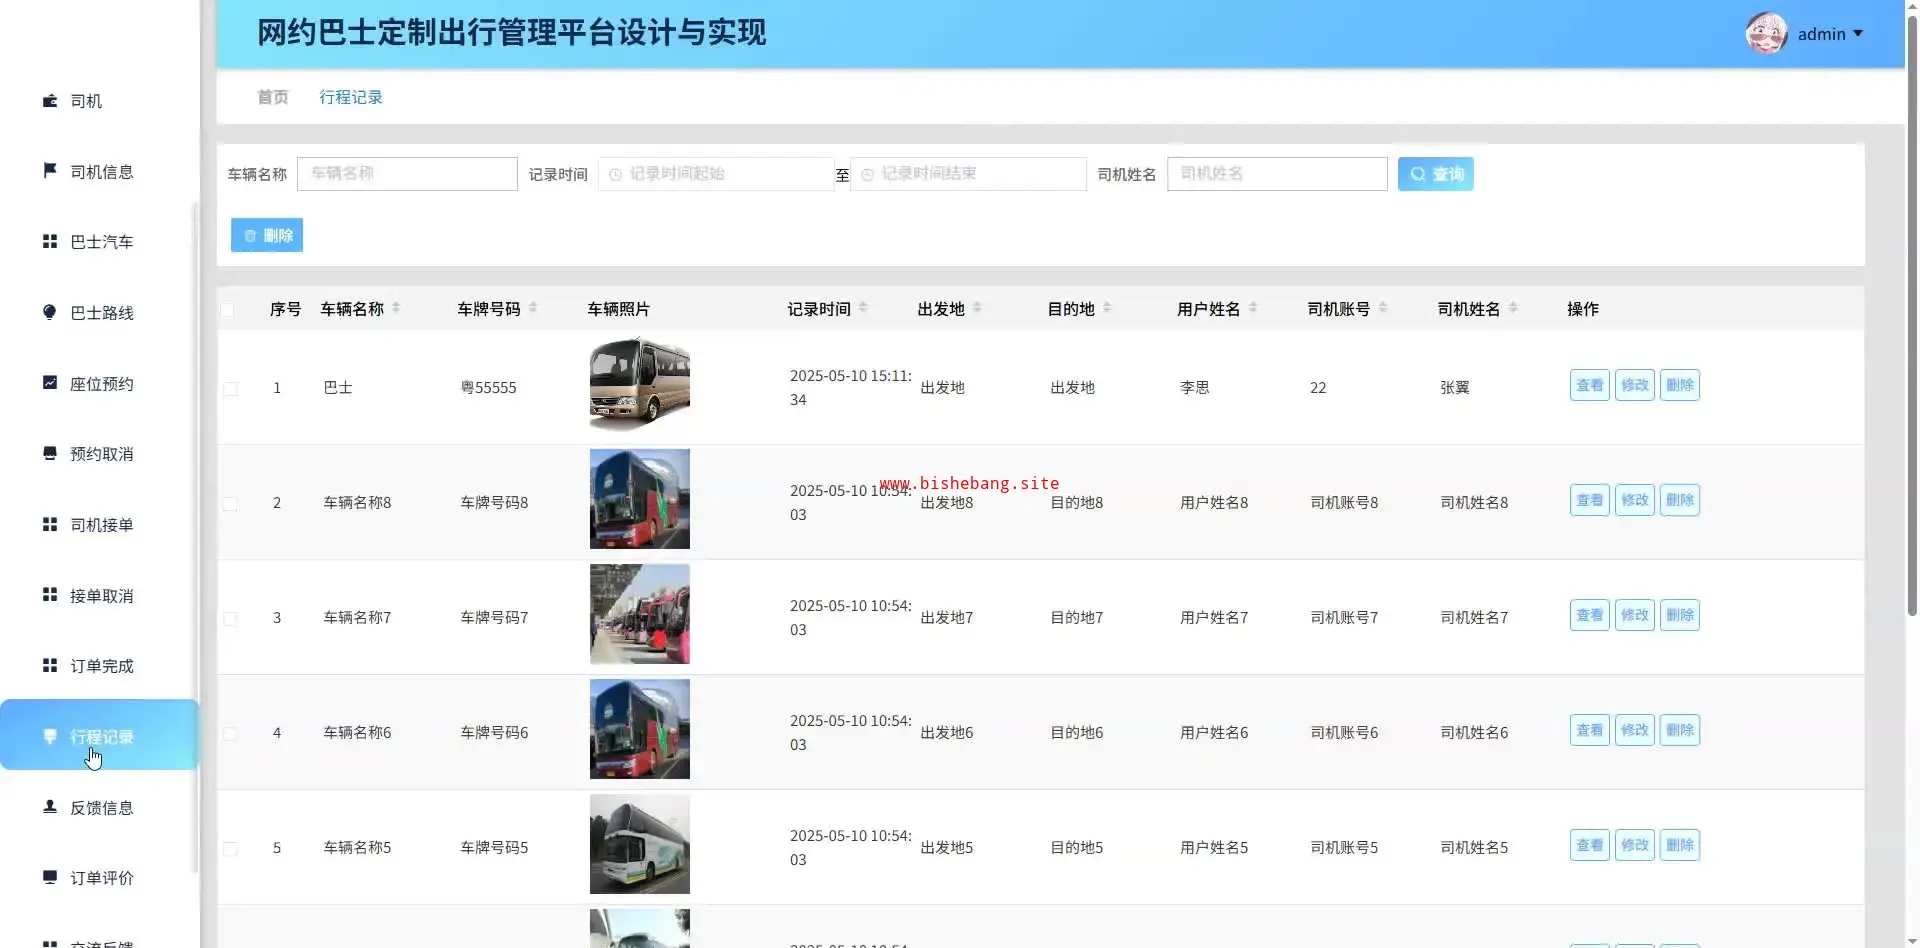Click the grid icon beside 巴士汽车
Screen dimensions: 1920x948
coord(50,242)
